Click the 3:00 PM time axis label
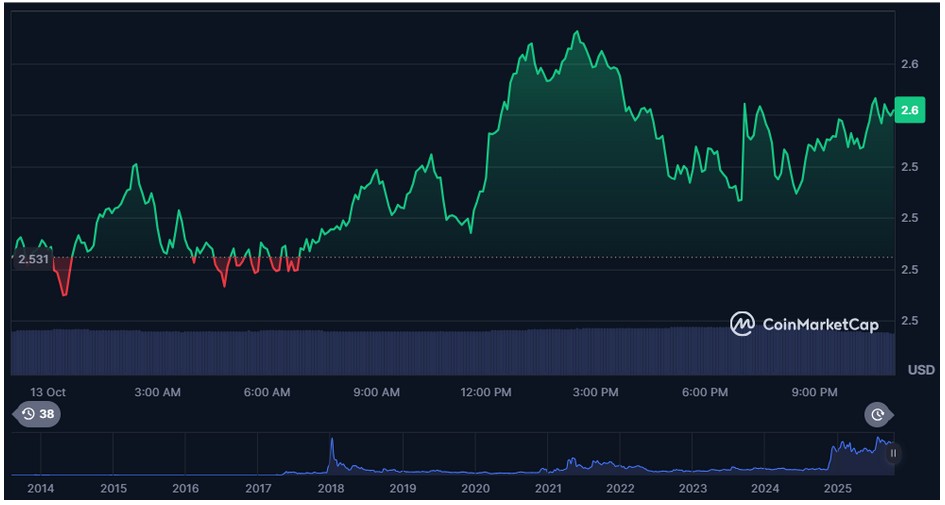The width and height of the screenshot is (945, 505). point(596,392)
